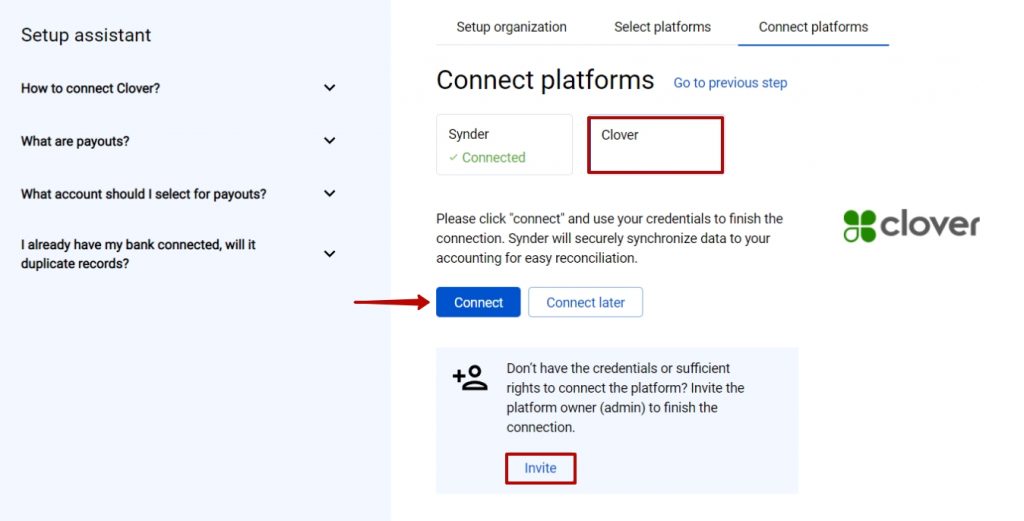
Task: Click the Clover logo image
Action: point(911,225)
